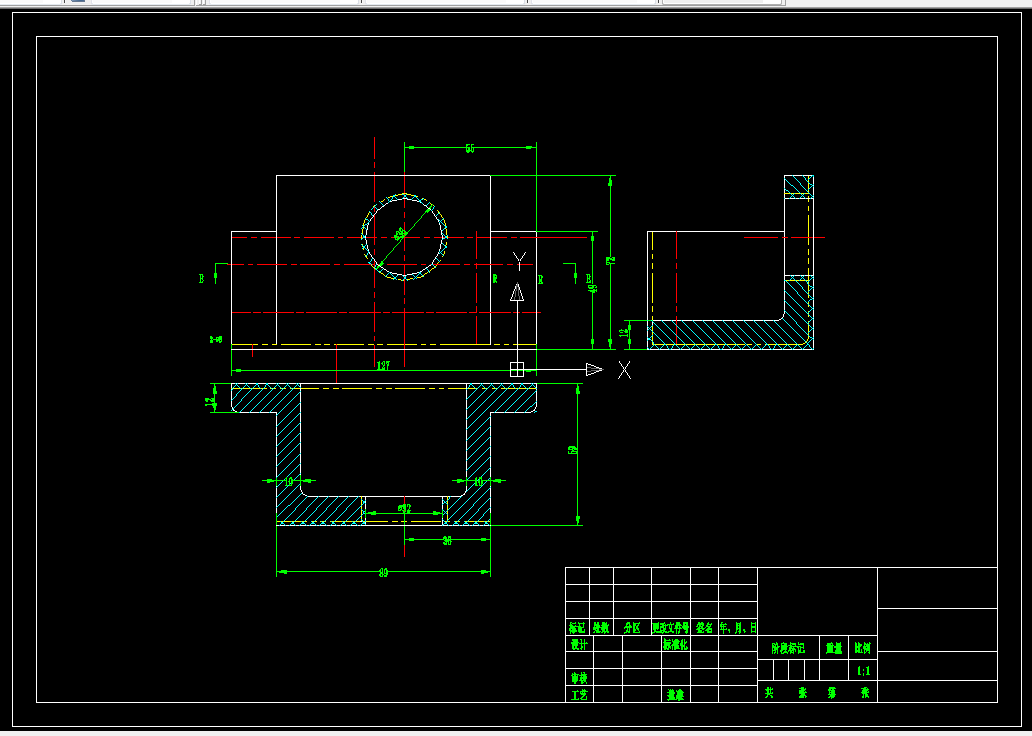Click the 1:1 scale value
The height and width of the screenshot is (736, 1032).
864,671
